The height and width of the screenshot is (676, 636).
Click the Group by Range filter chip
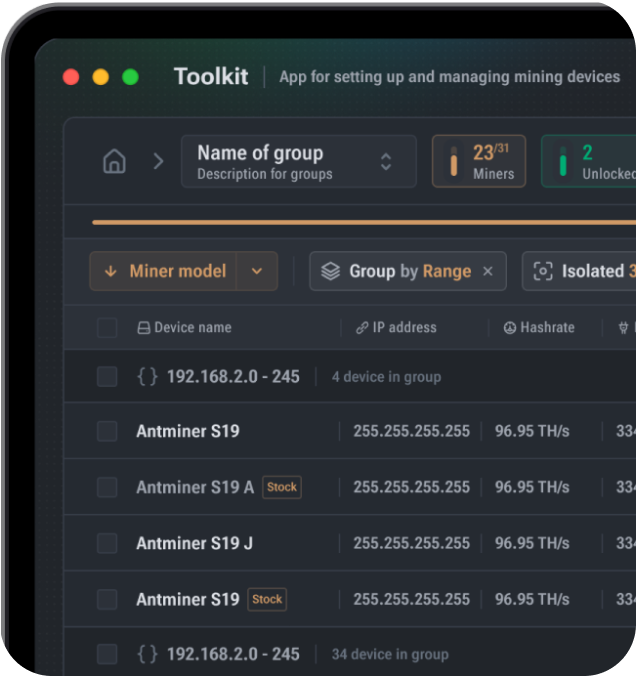[x=408, y=271]
